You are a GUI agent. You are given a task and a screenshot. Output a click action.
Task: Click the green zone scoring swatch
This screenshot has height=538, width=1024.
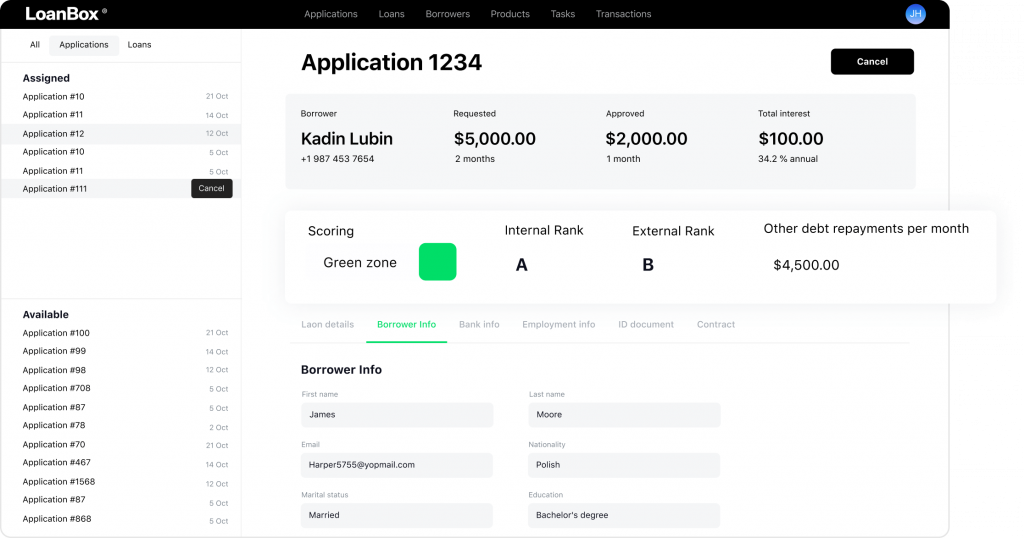click(438, 262)
